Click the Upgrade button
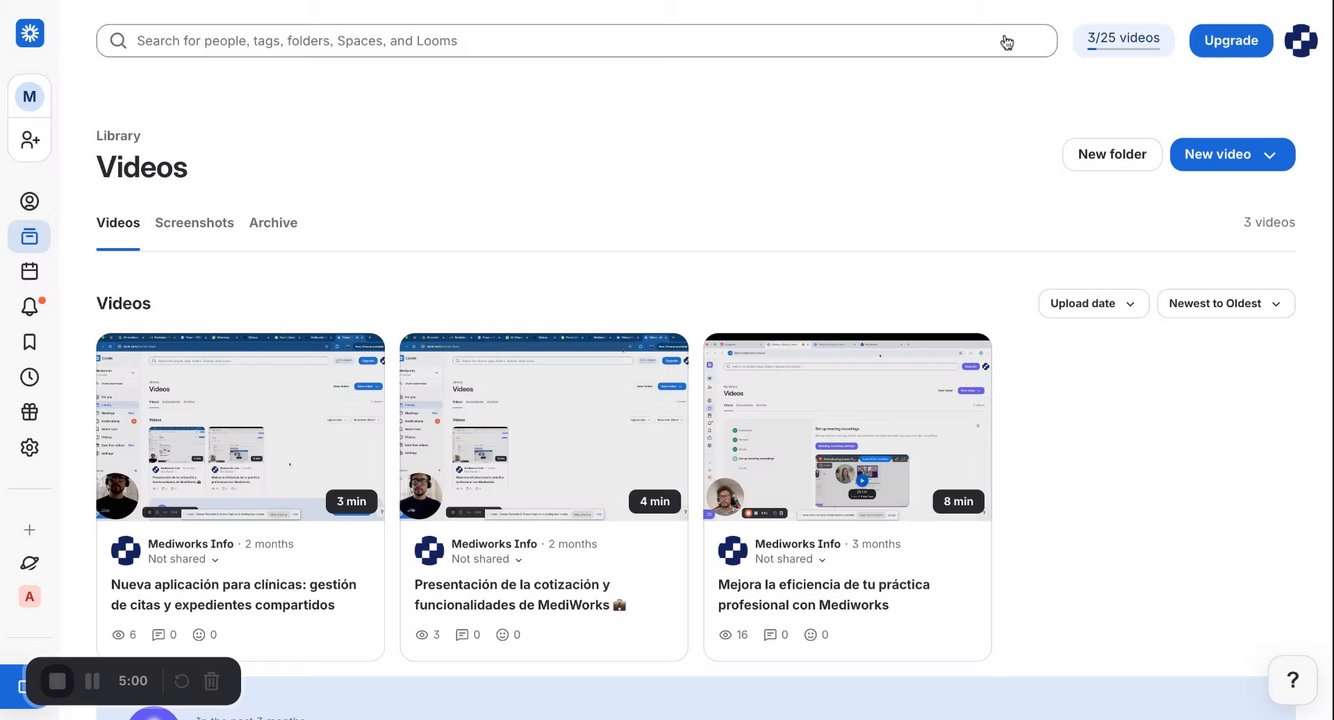The width and height of the screenshot is (1334, 720). click(1231, 41)
